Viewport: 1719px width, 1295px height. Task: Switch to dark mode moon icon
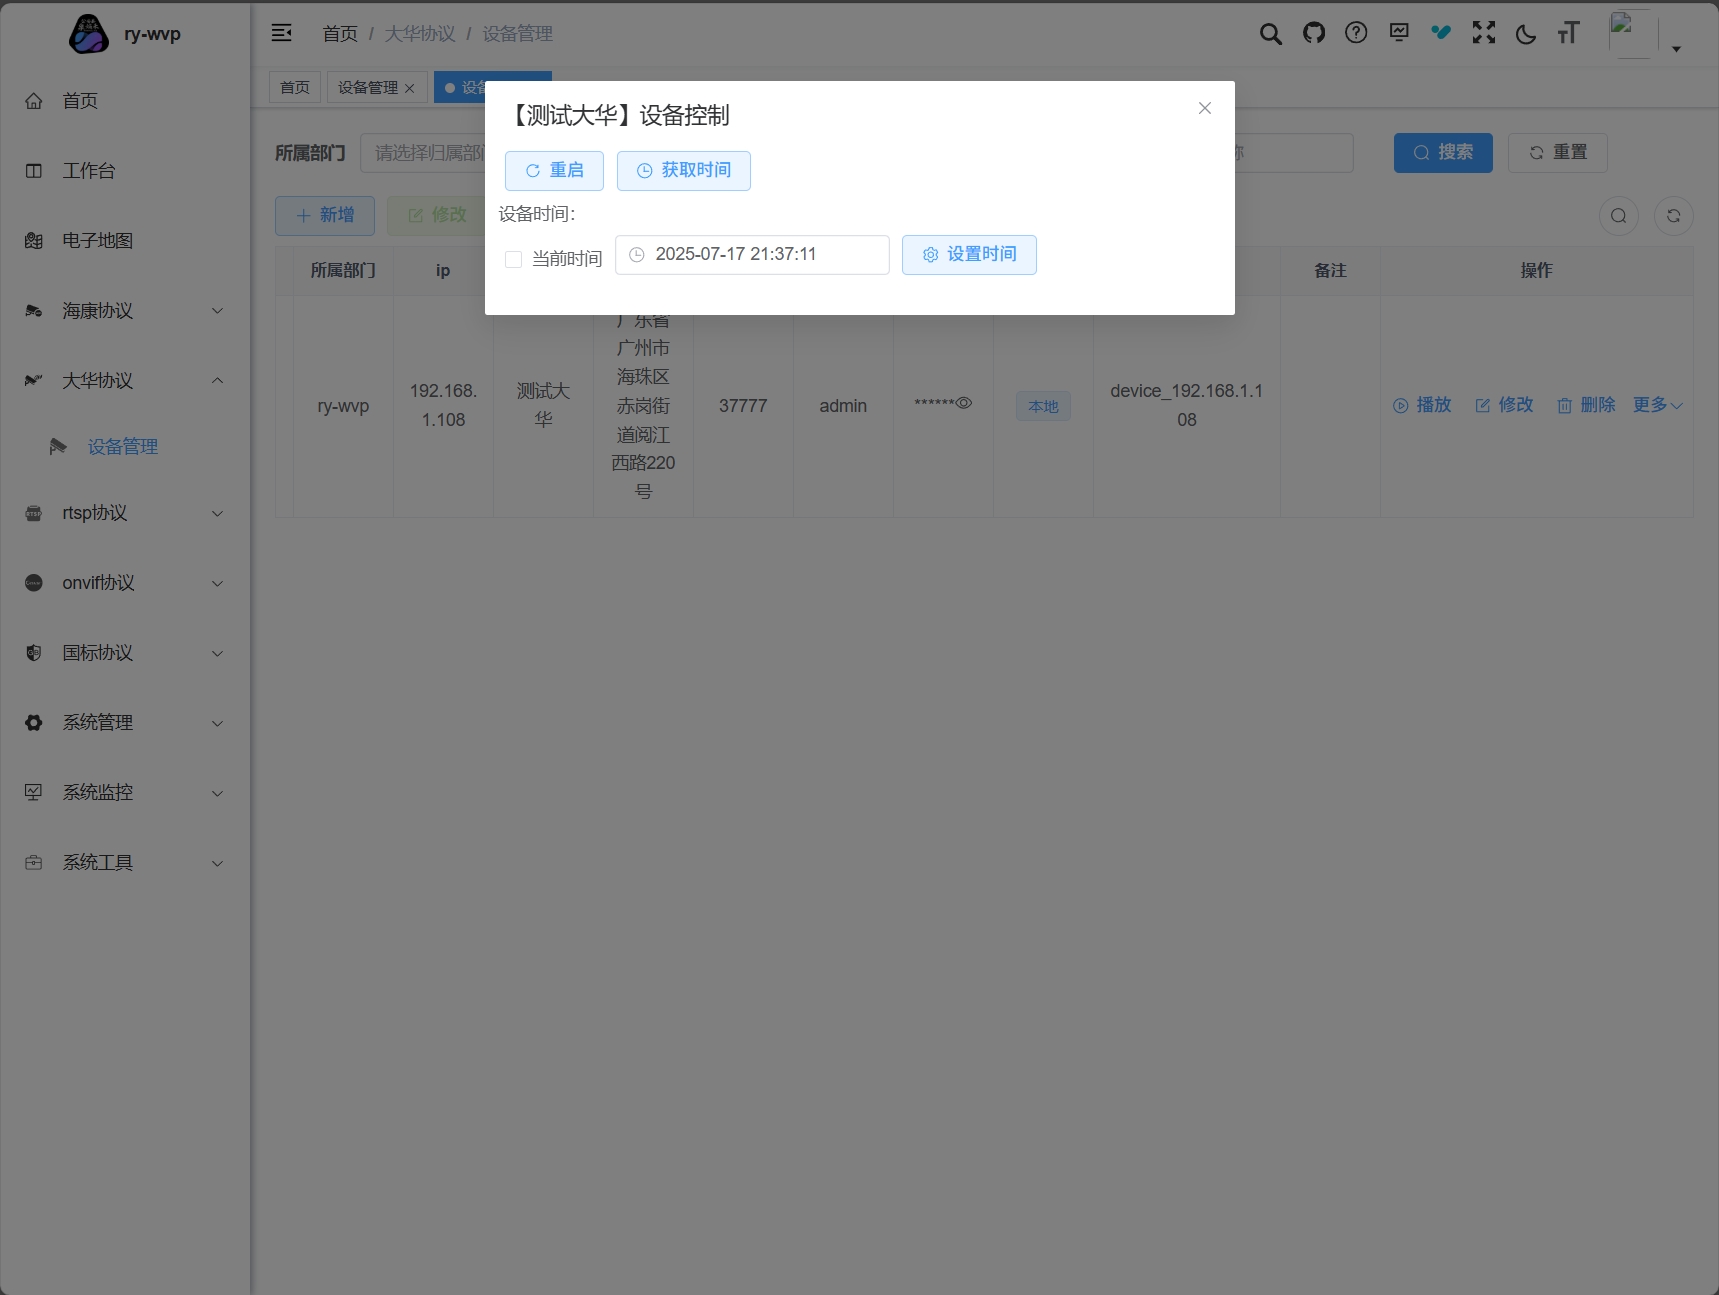1525,34
